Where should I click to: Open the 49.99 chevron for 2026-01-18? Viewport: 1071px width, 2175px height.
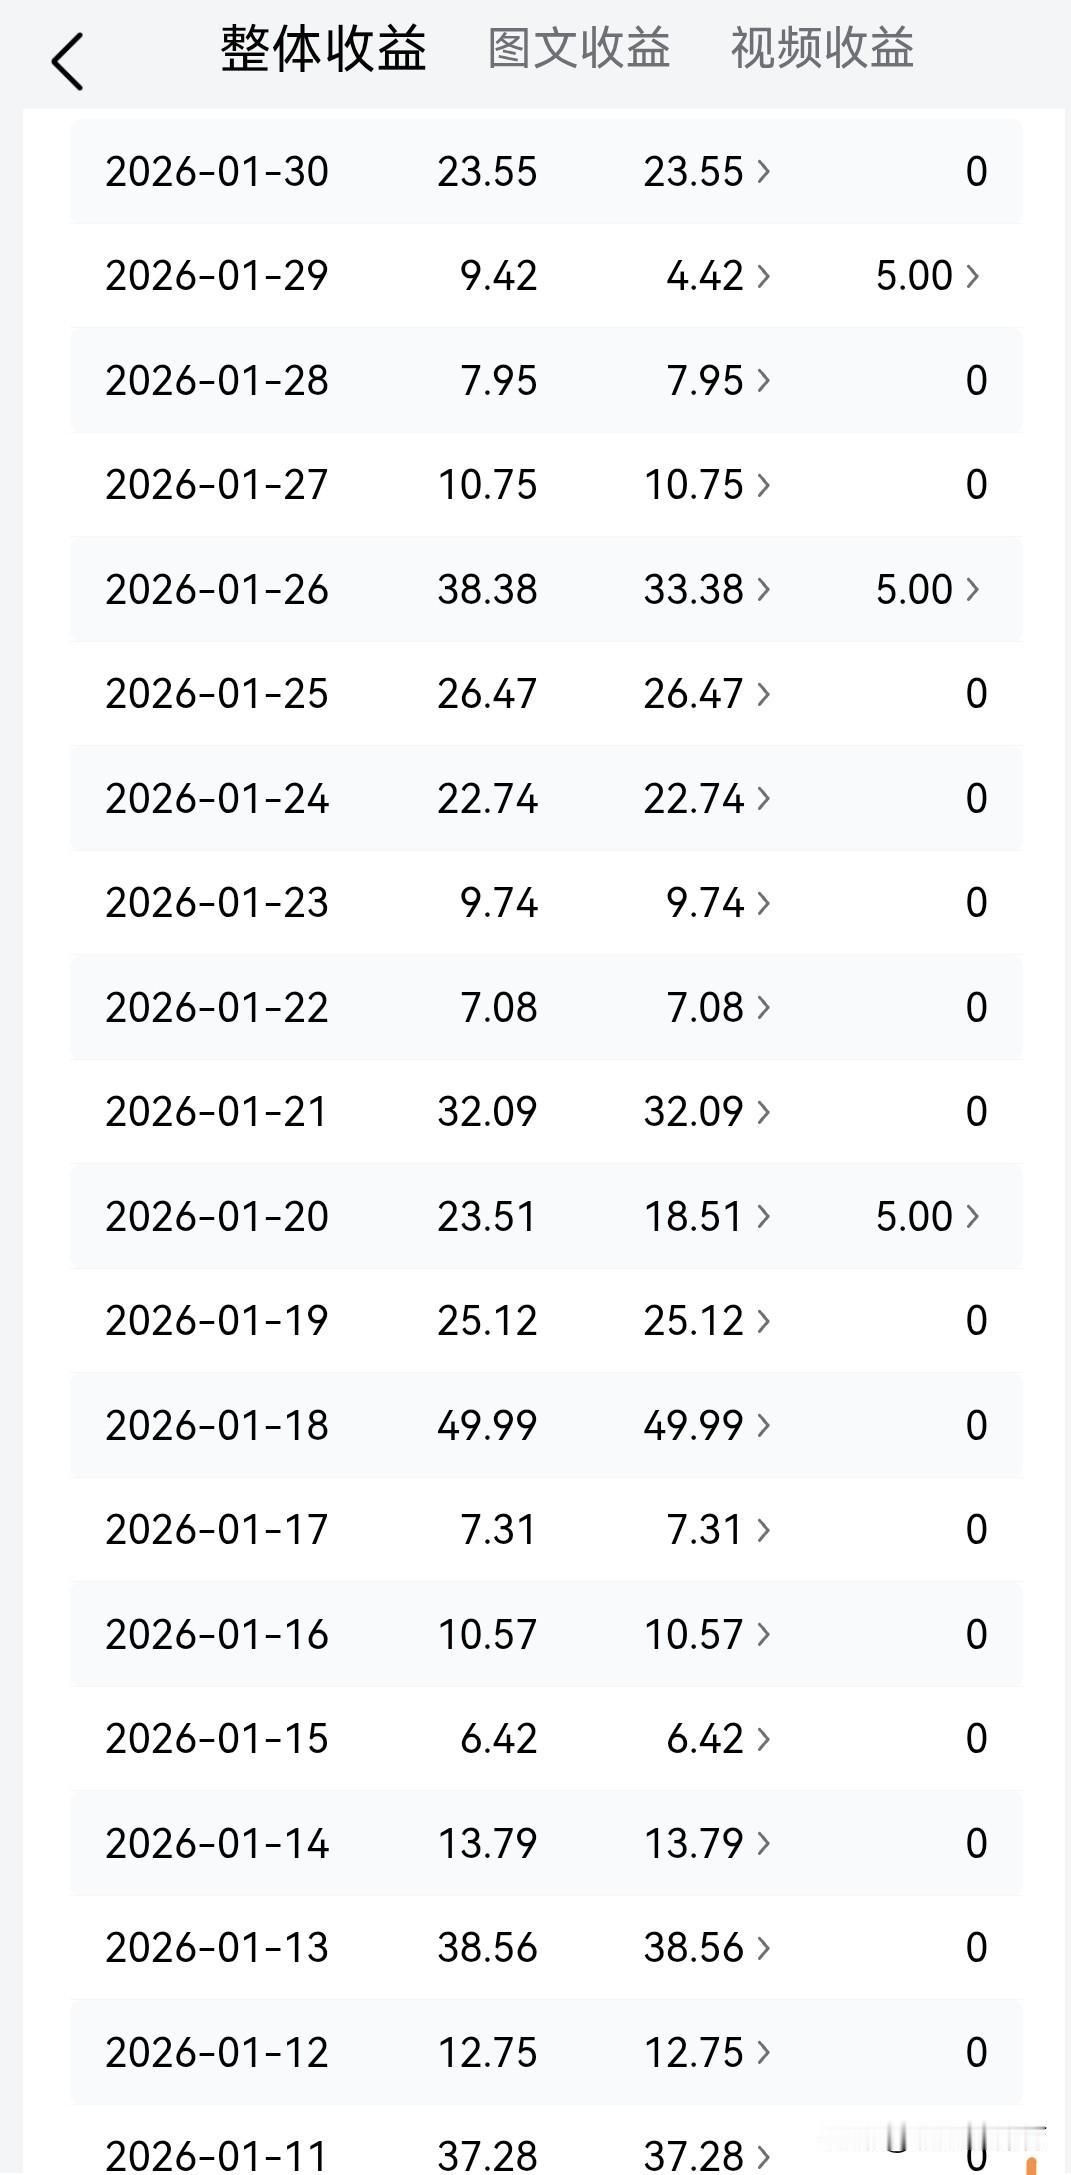(x=707, y=1425)
